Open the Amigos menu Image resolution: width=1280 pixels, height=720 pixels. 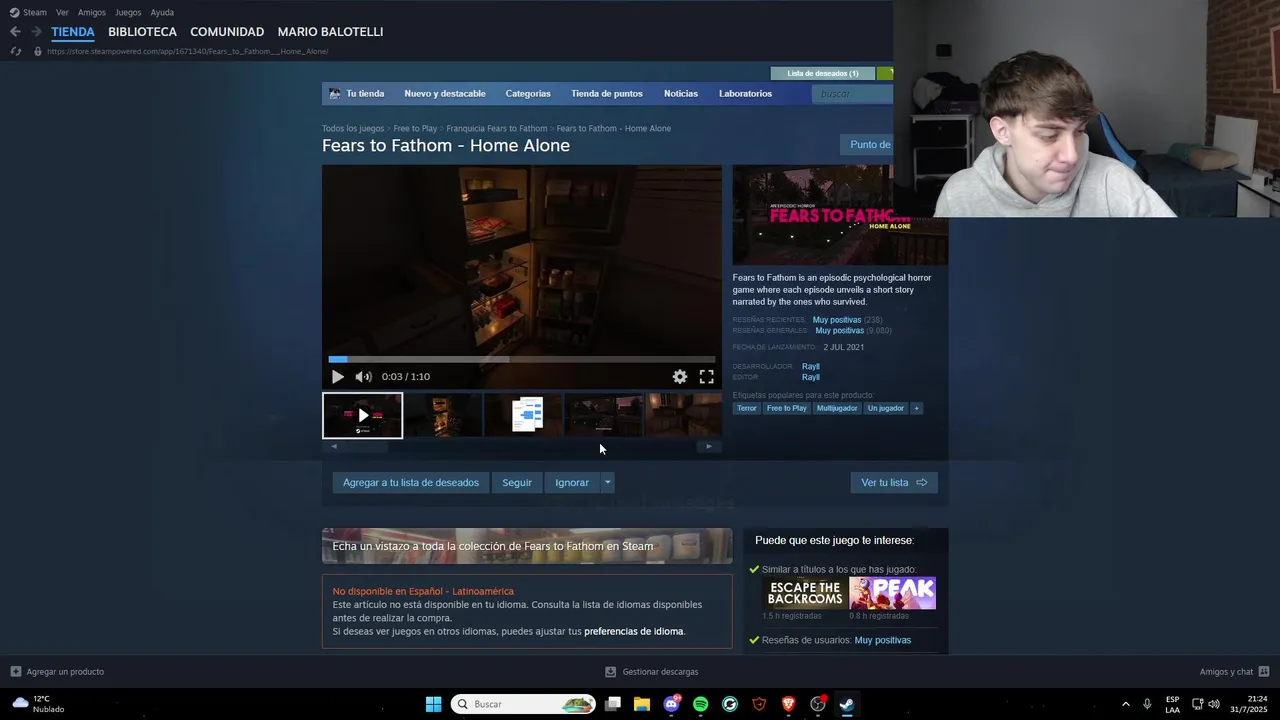pyautogui.click(x=92, y=12)
